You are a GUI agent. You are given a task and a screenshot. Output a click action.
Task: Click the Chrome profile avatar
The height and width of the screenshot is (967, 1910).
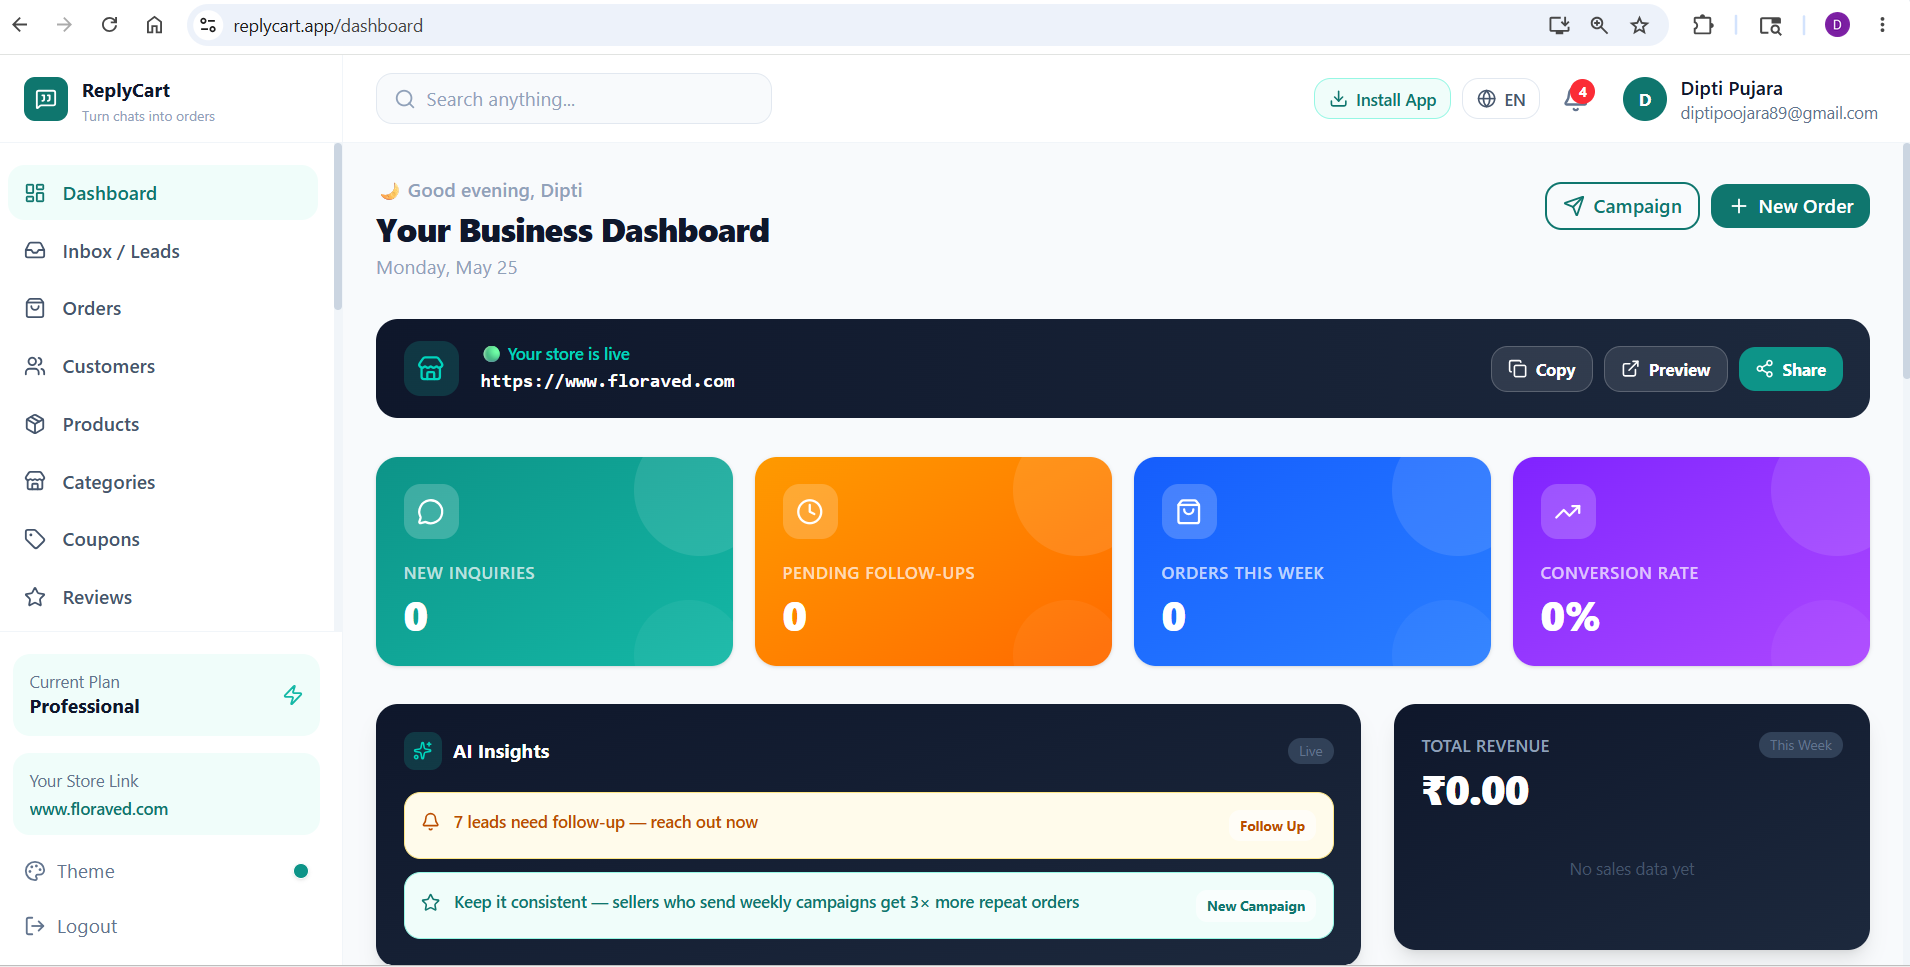coord(1837,25)
